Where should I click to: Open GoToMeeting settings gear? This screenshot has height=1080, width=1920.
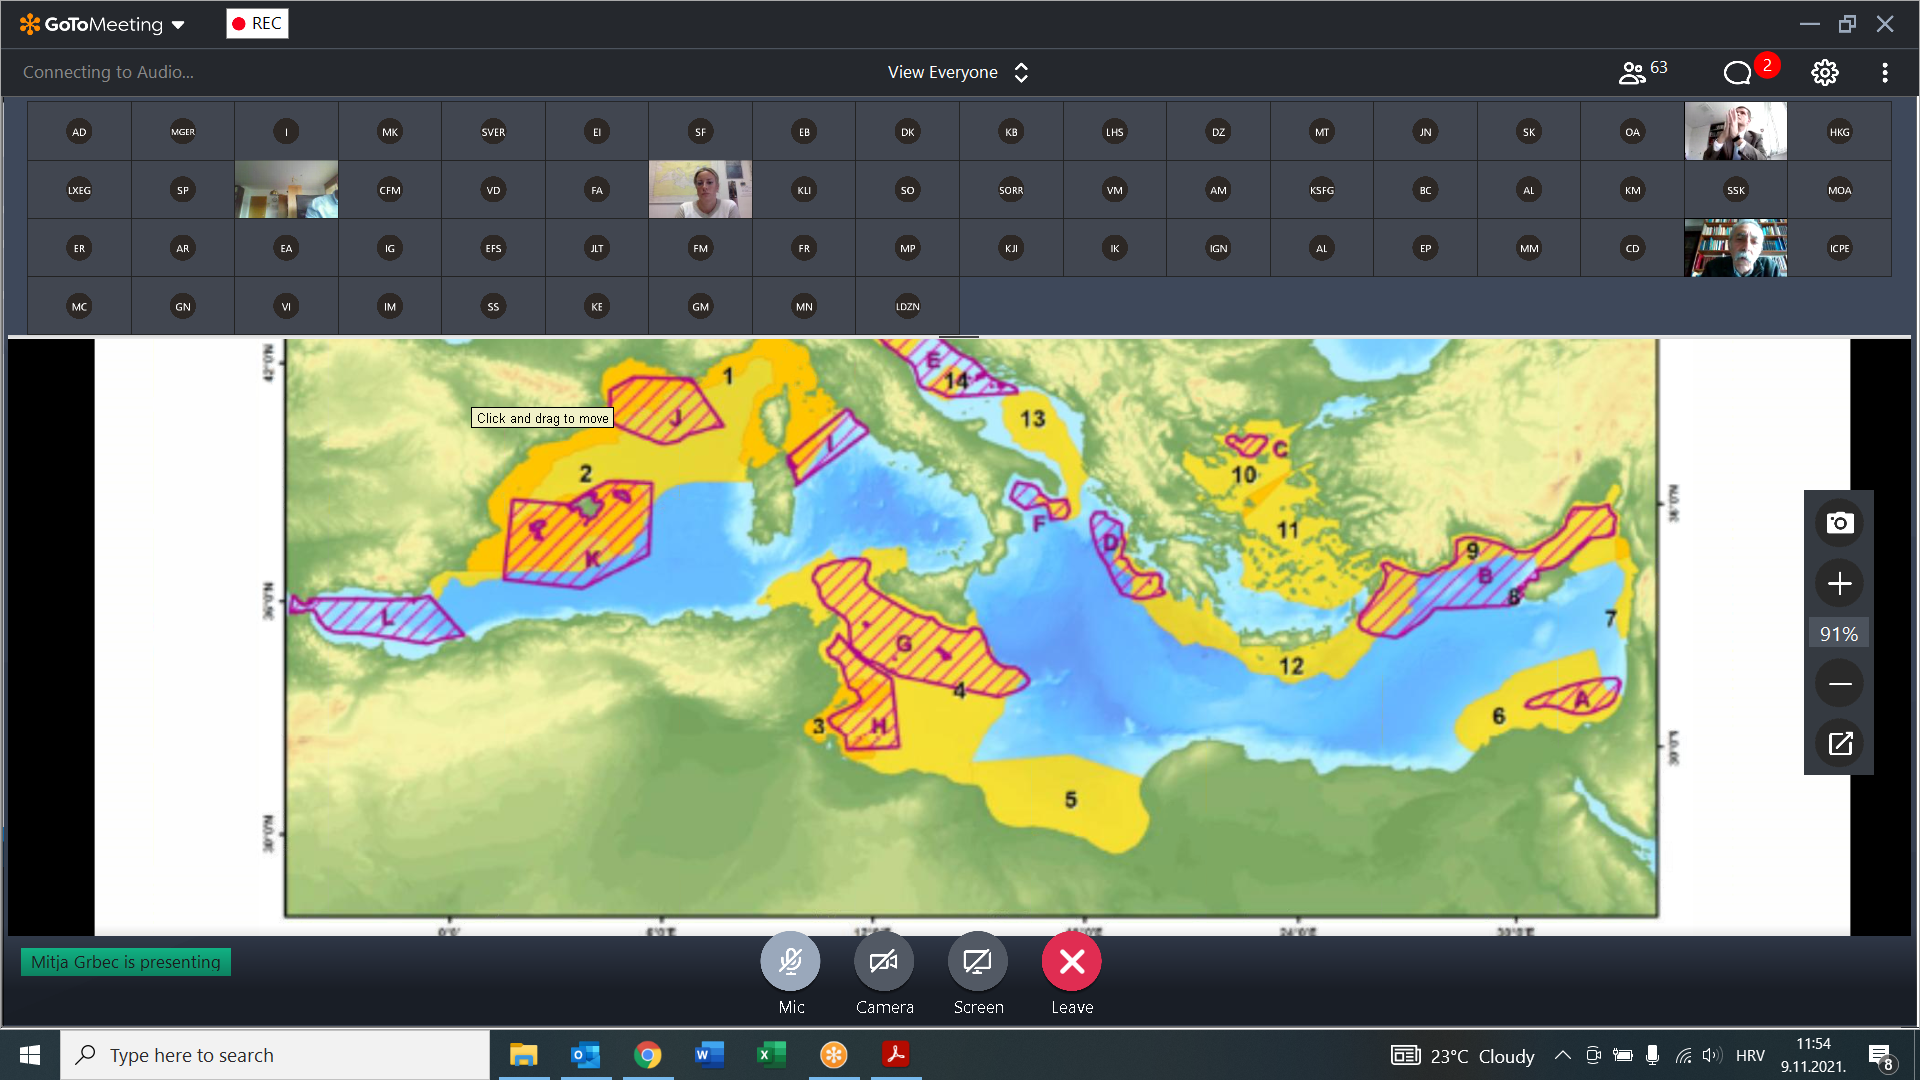coord(1824,72)
